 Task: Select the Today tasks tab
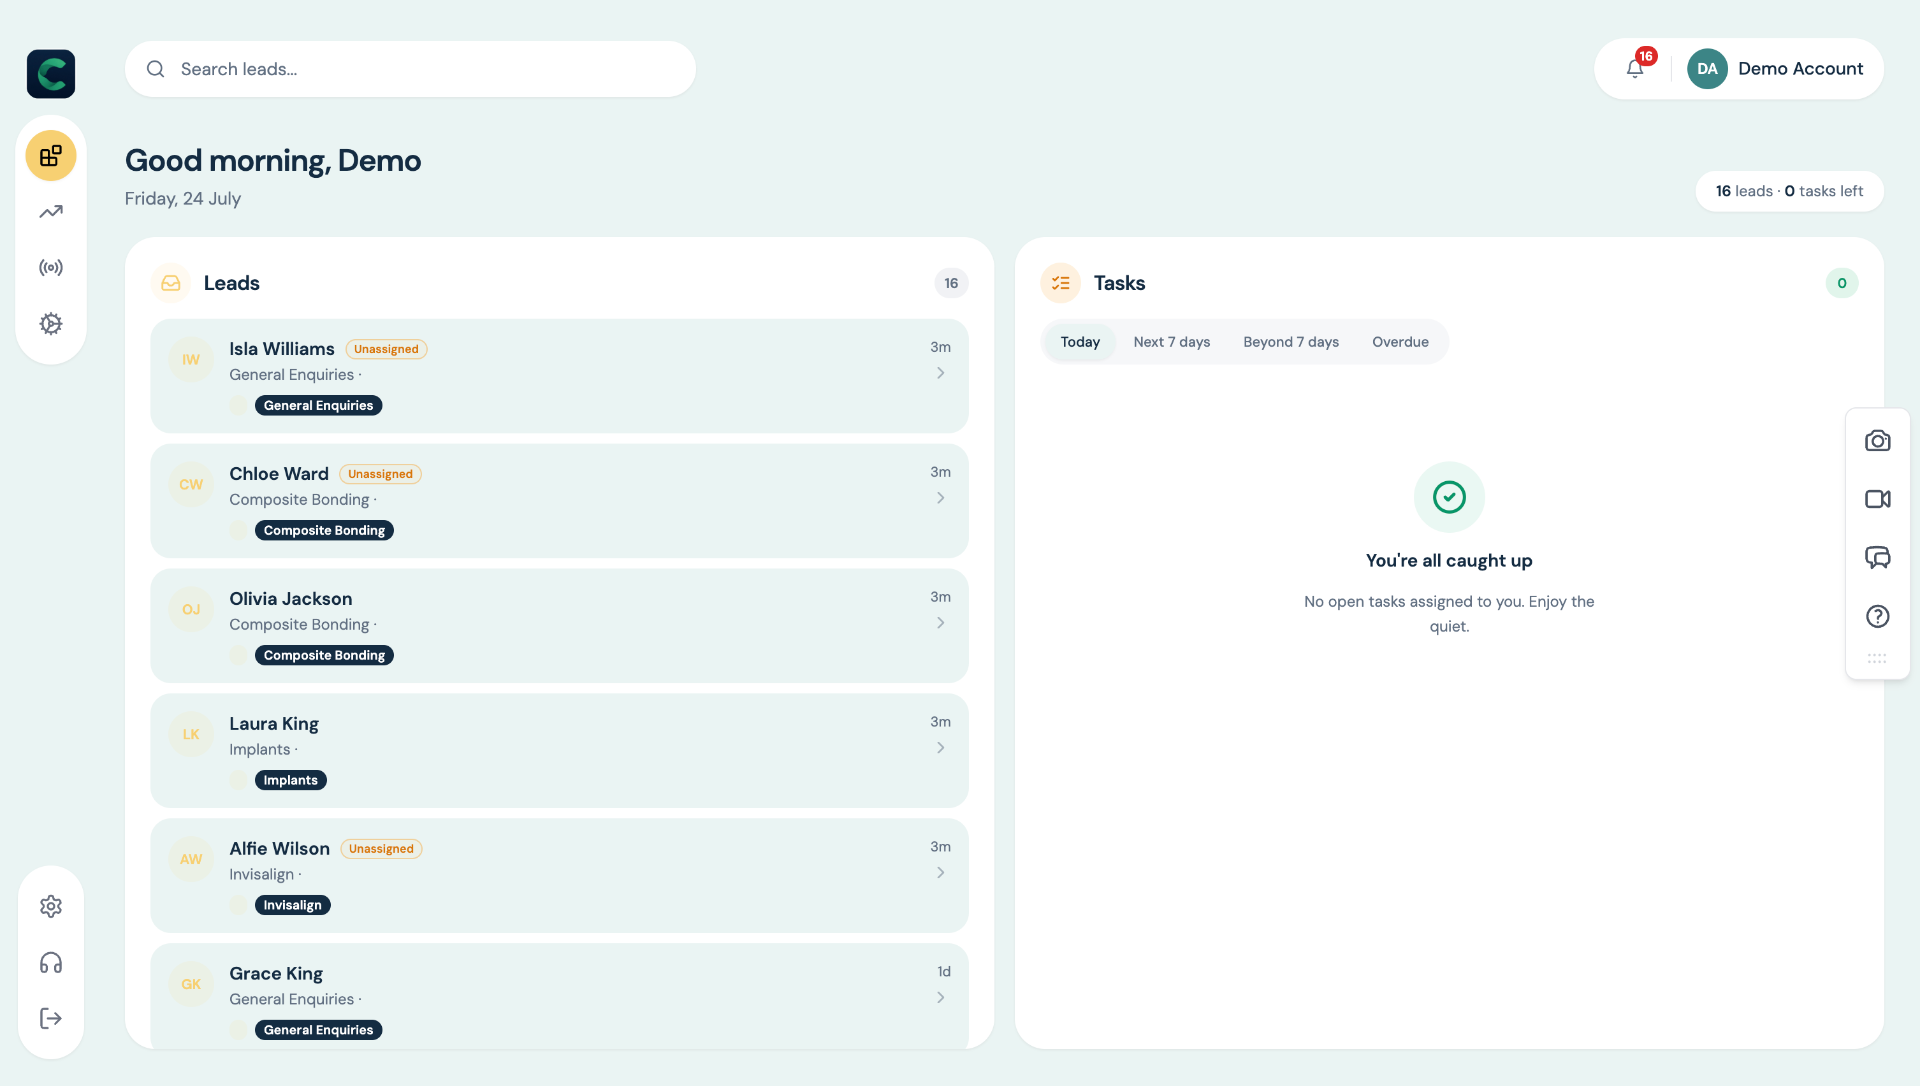pos(1080,342)
